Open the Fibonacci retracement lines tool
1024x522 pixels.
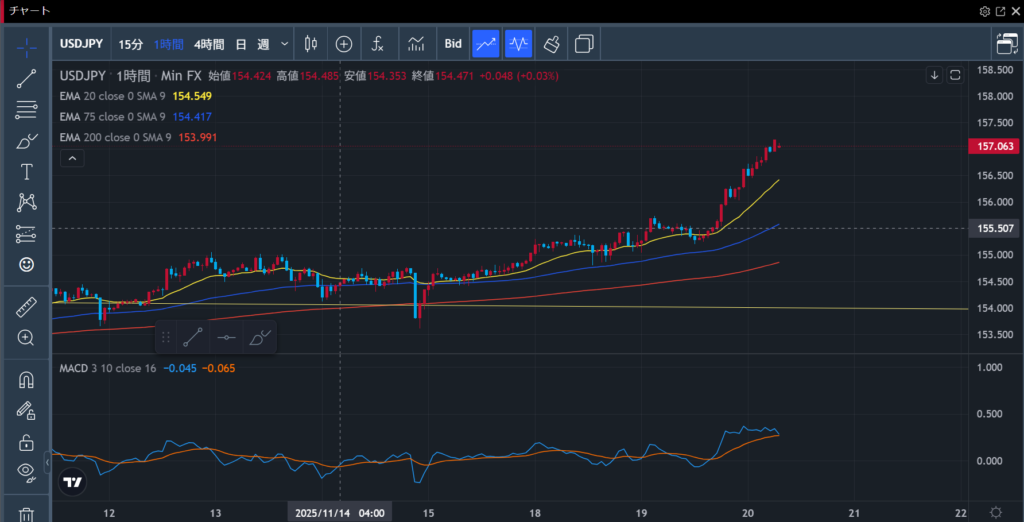(27, 110)
